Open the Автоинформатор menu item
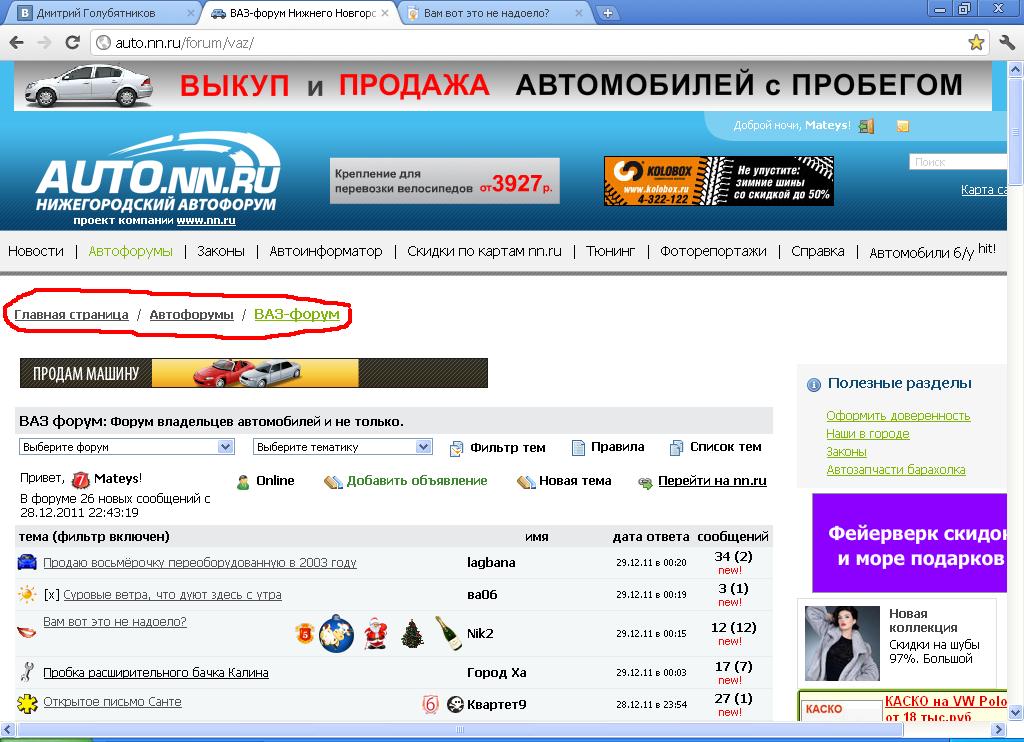 [326, 251]
